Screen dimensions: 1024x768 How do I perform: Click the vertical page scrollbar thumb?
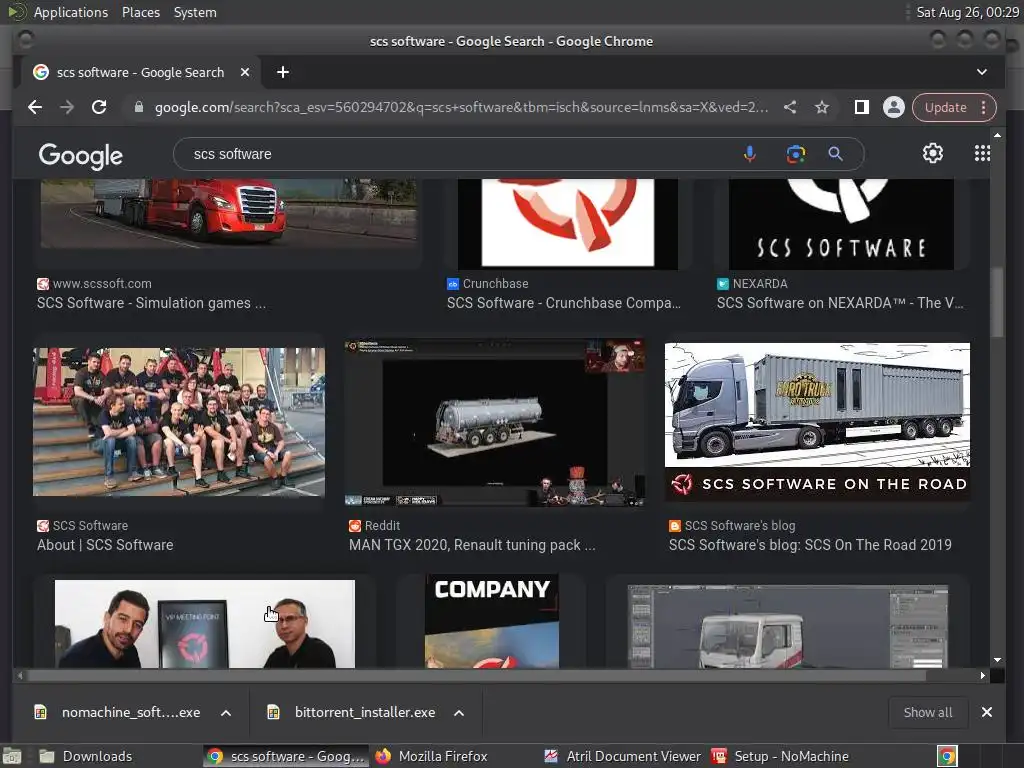tap(997, 302)
